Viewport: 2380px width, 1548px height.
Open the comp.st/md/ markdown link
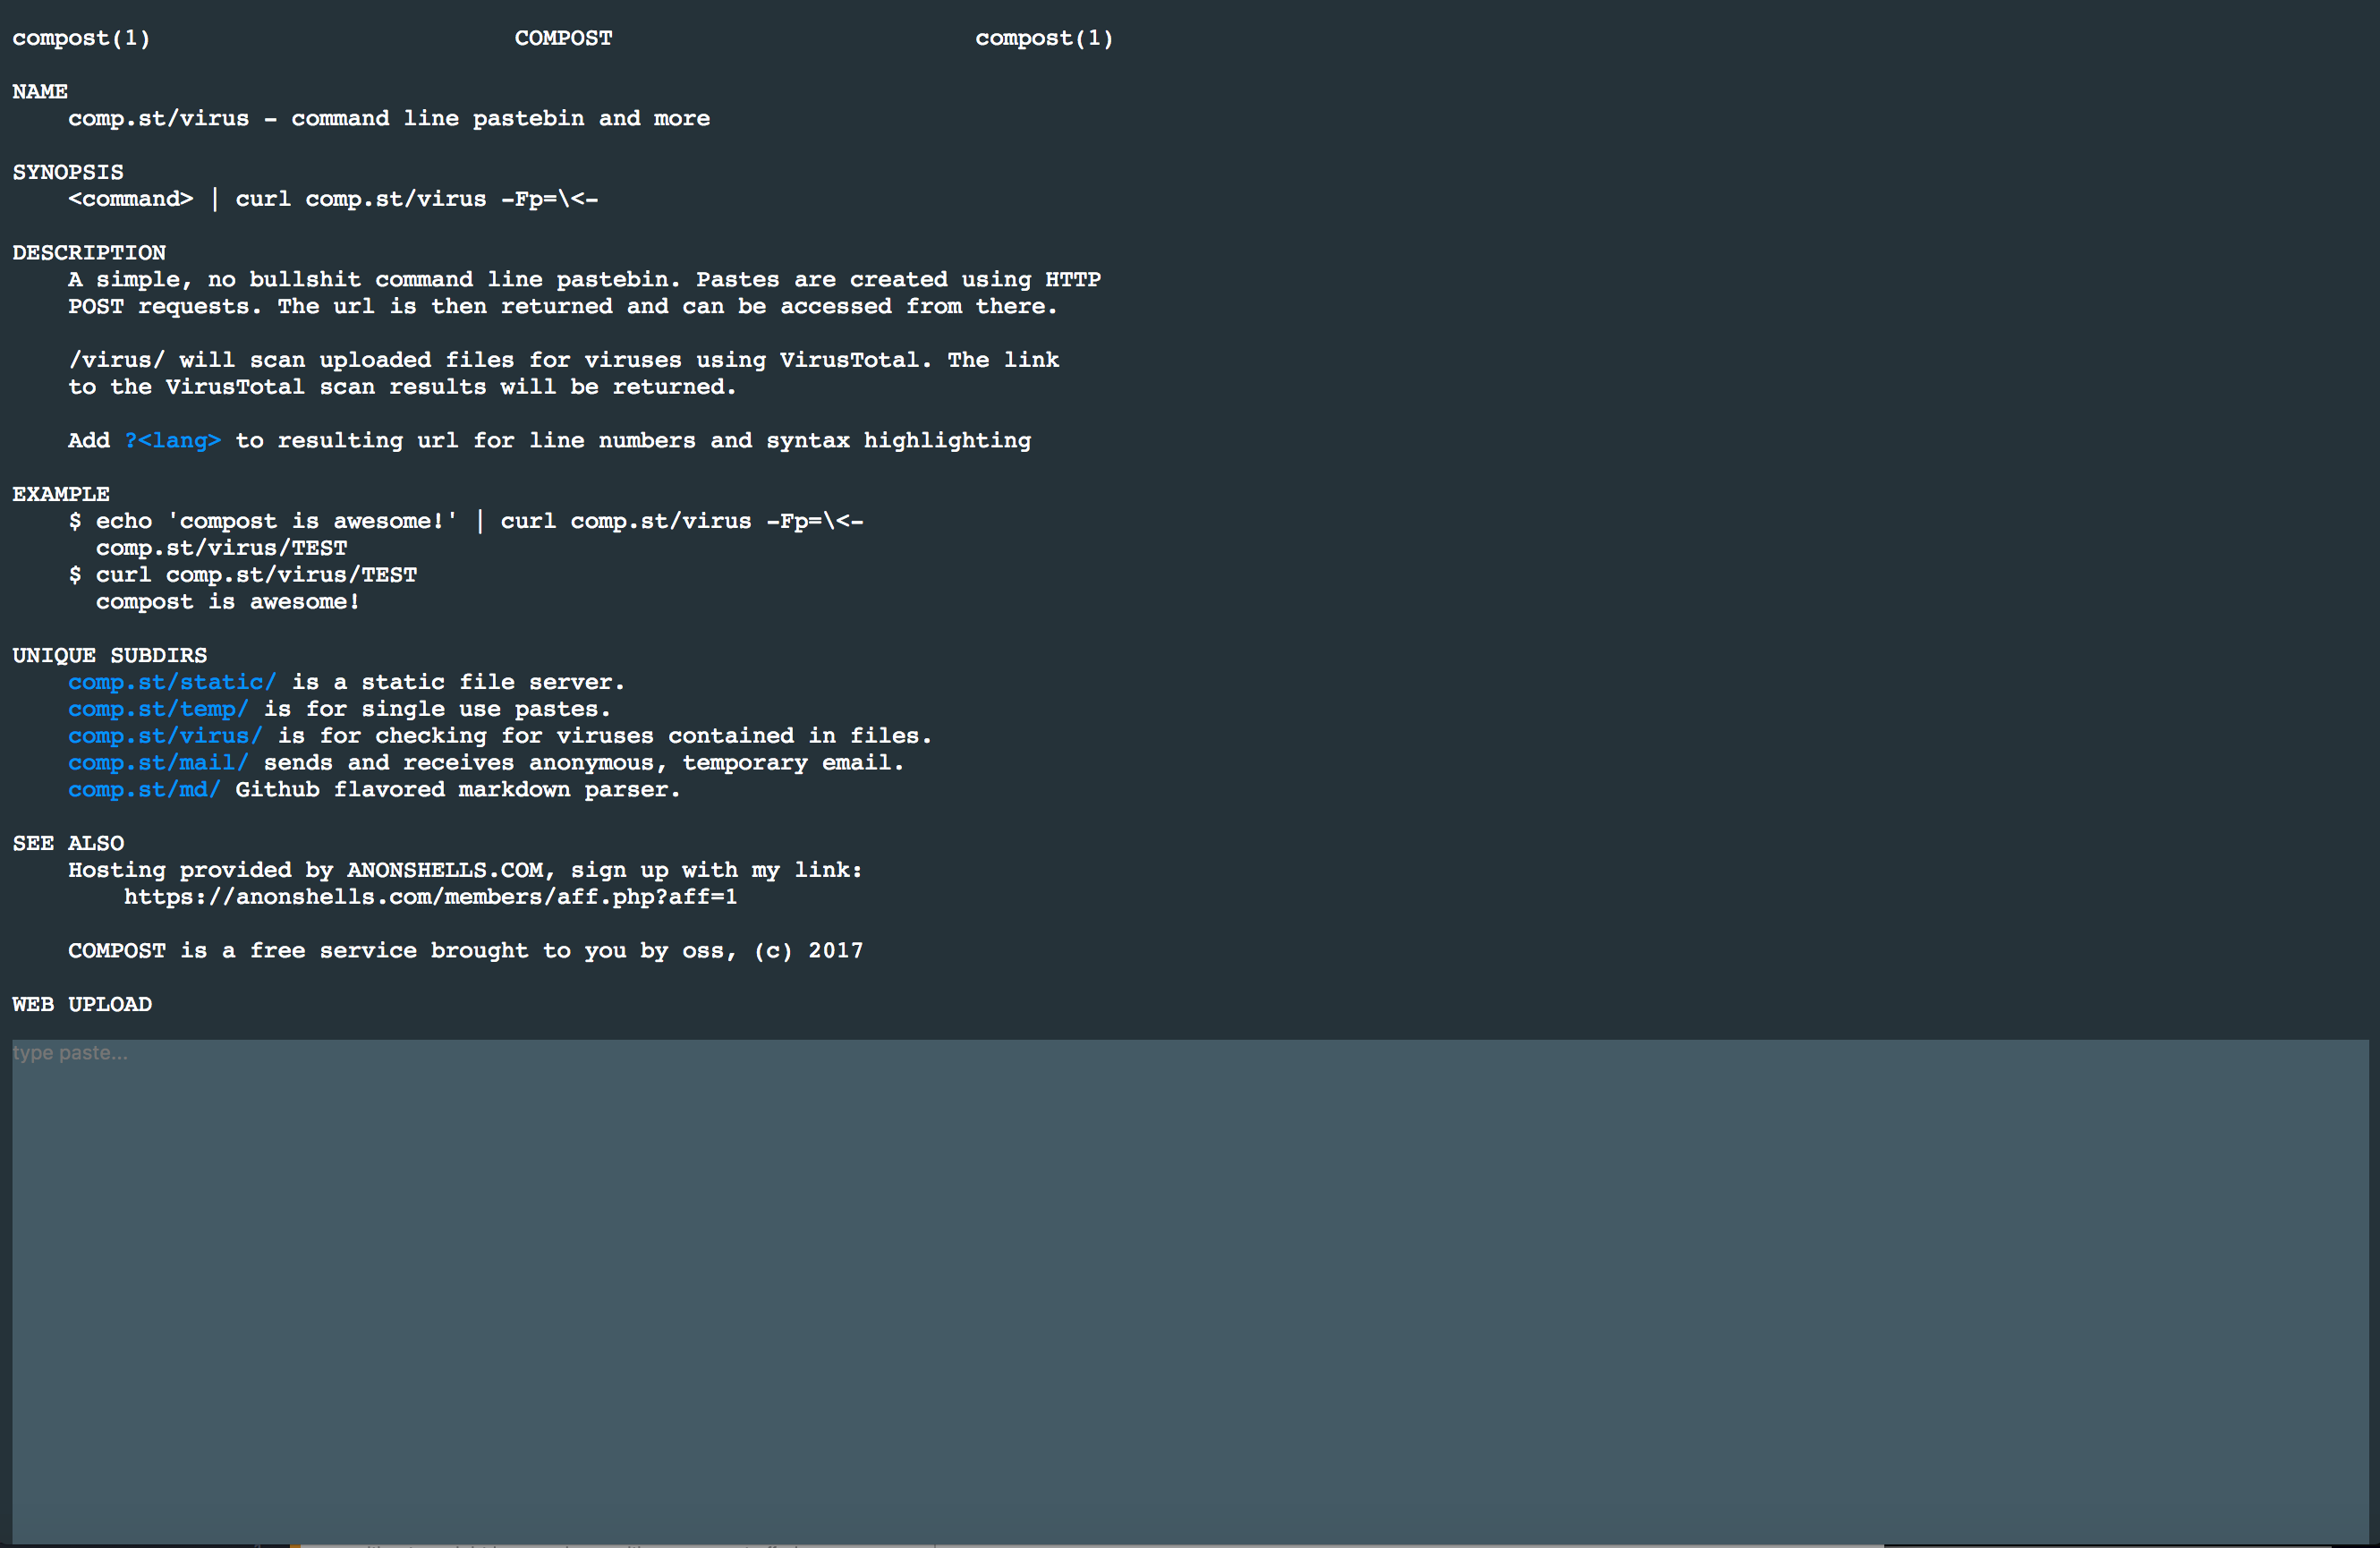pyautogui.click(x=144, y=790)
